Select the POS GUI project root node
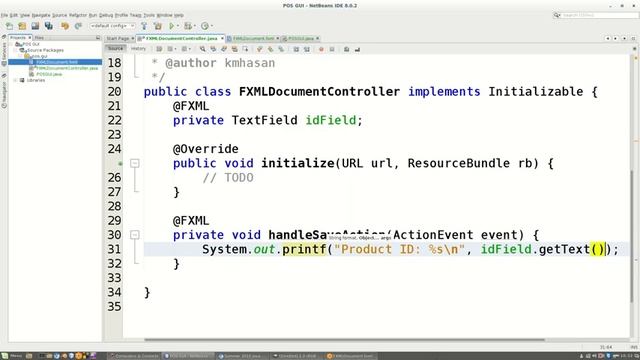Image resolution: width=640 pixels, height=360 pixels. click(x=31, y=44)
